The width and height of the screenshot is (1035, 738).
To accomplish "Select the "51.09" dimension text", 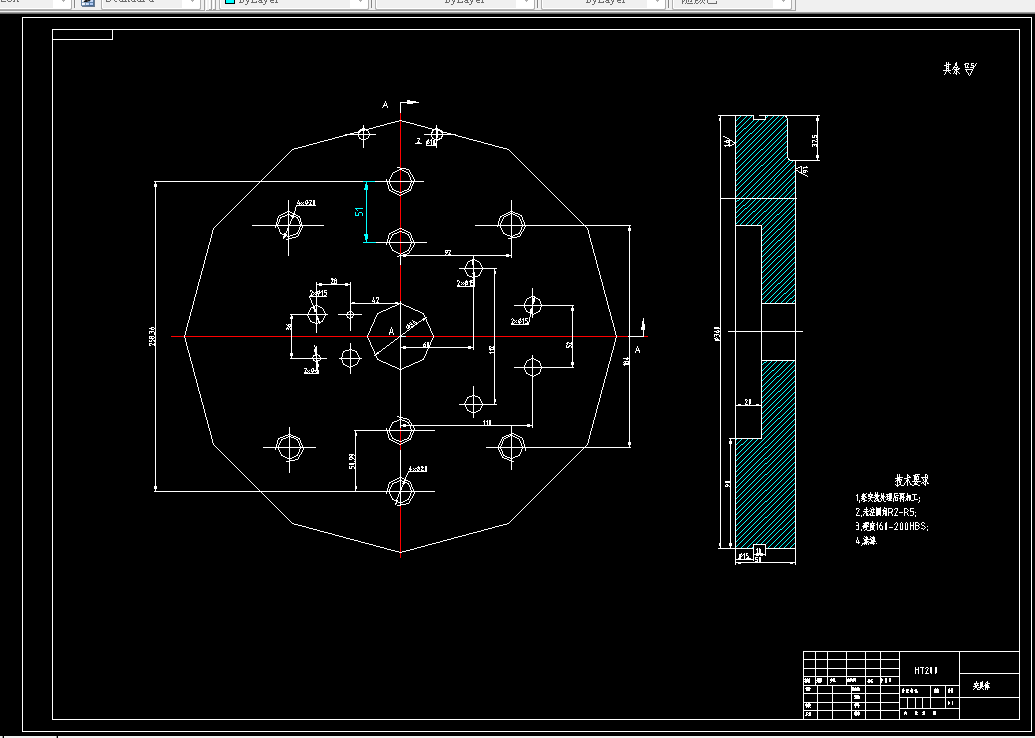I will (352, 461).
